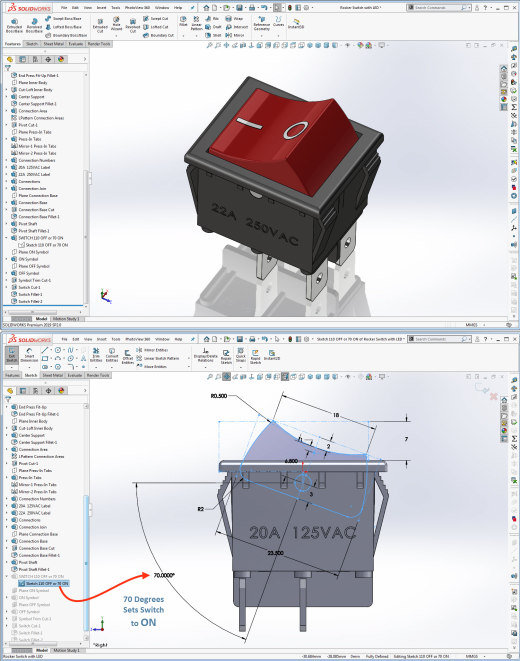Screen dimensions: 520x661
Task: Select the Convert Entities tool
Action: click(112, 355)
